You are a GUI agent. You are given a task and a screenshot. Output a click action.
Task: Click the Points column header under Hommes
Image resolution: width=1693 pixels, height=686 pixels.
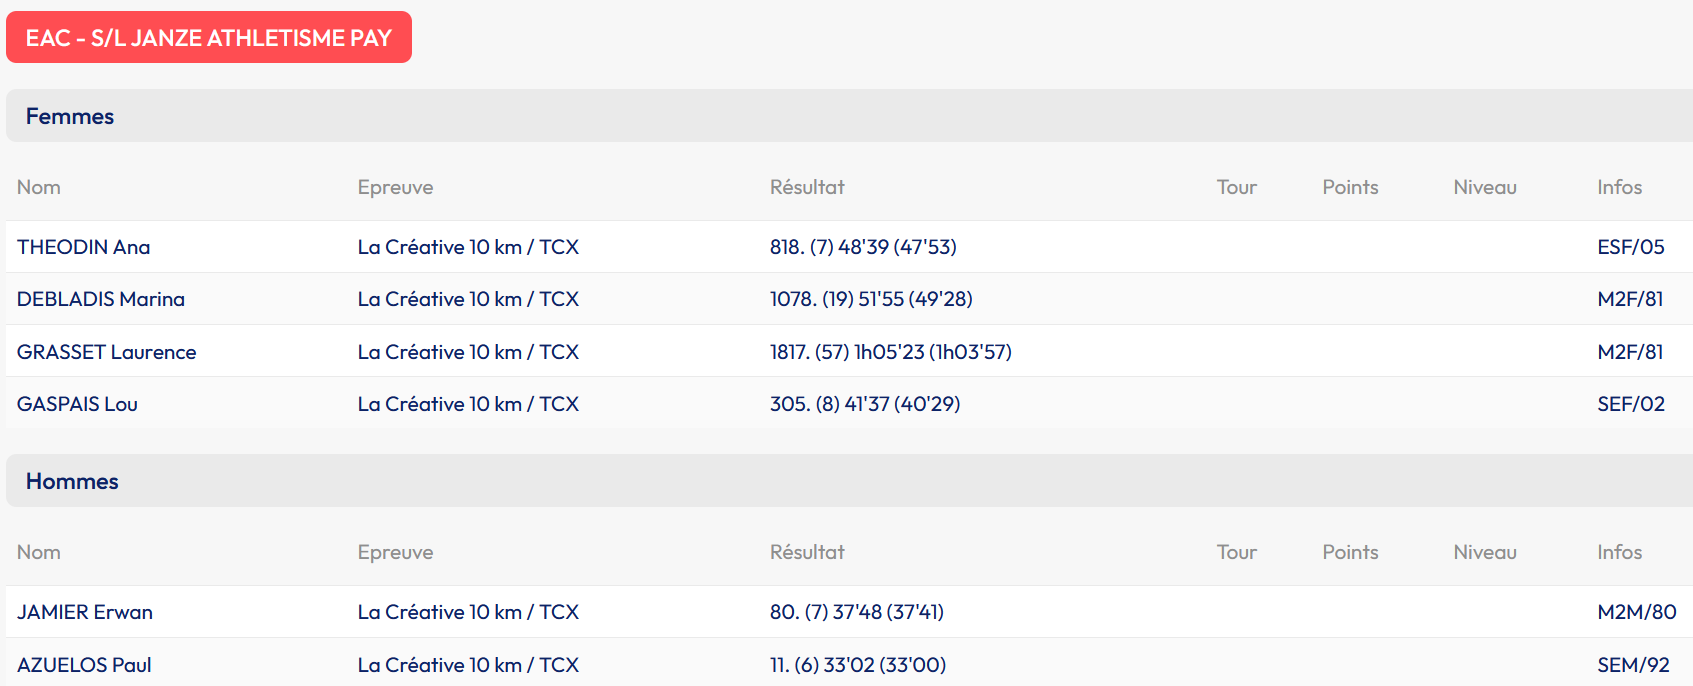(1350, 553)
